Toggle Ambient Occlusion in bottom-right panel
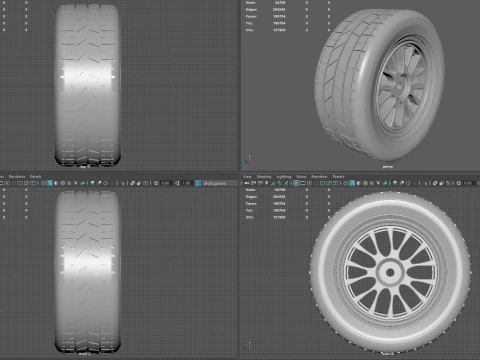 pyautogui.click(x=395, y=183)
